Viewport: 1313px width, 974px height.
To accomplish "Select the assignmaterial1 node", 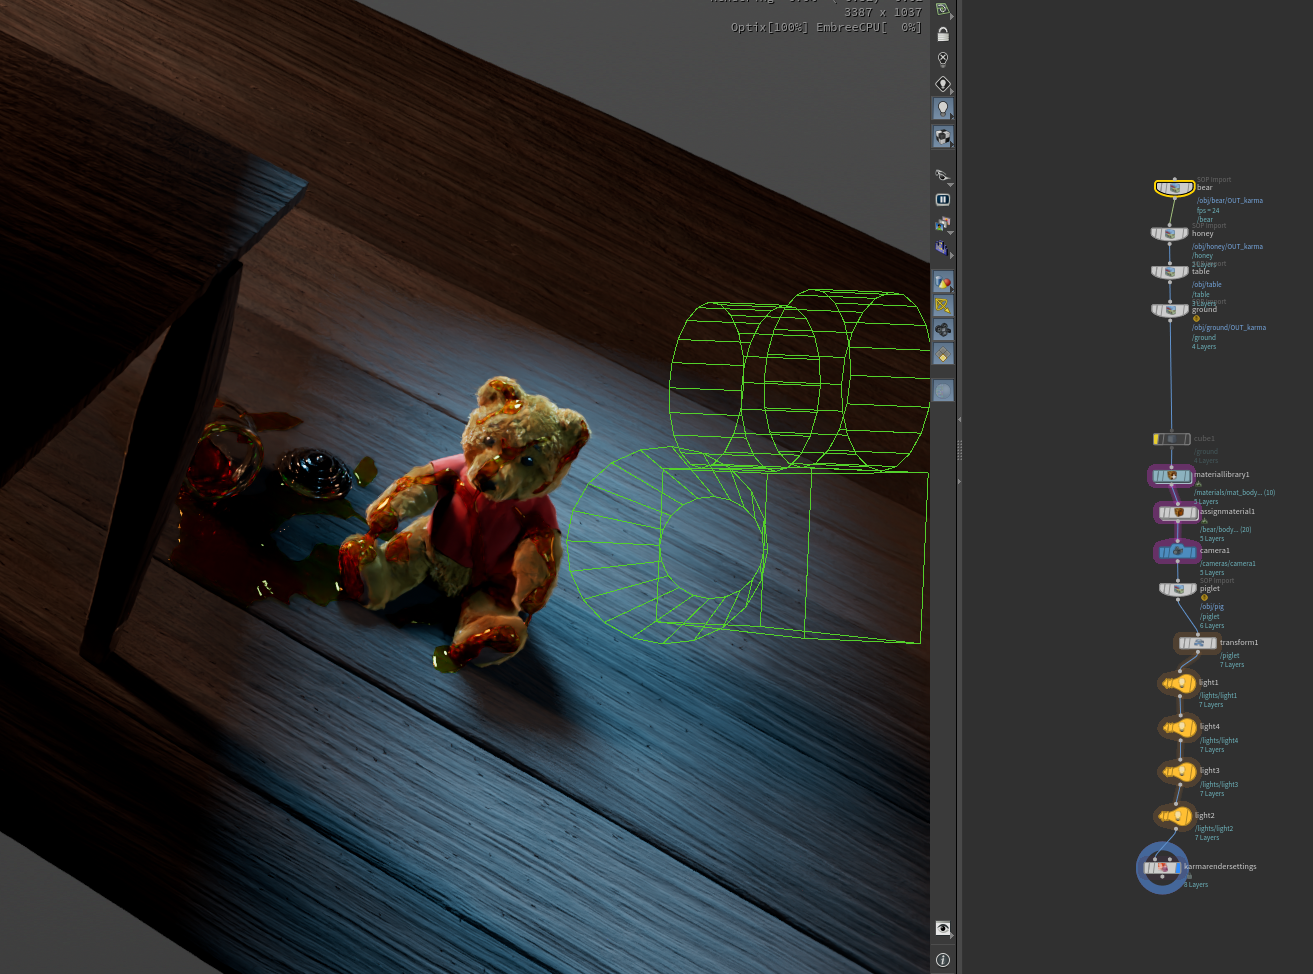I will [x=1178, y=513].
